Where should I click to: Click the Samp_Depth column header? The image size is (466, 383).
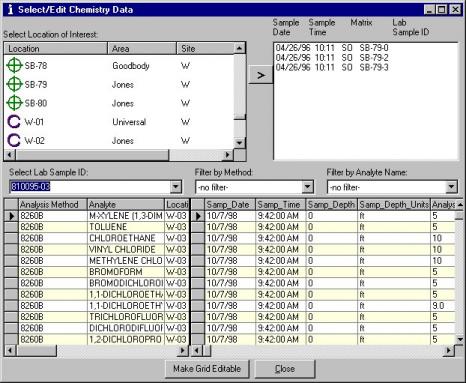pyautogui.click(x=331, y=204)
